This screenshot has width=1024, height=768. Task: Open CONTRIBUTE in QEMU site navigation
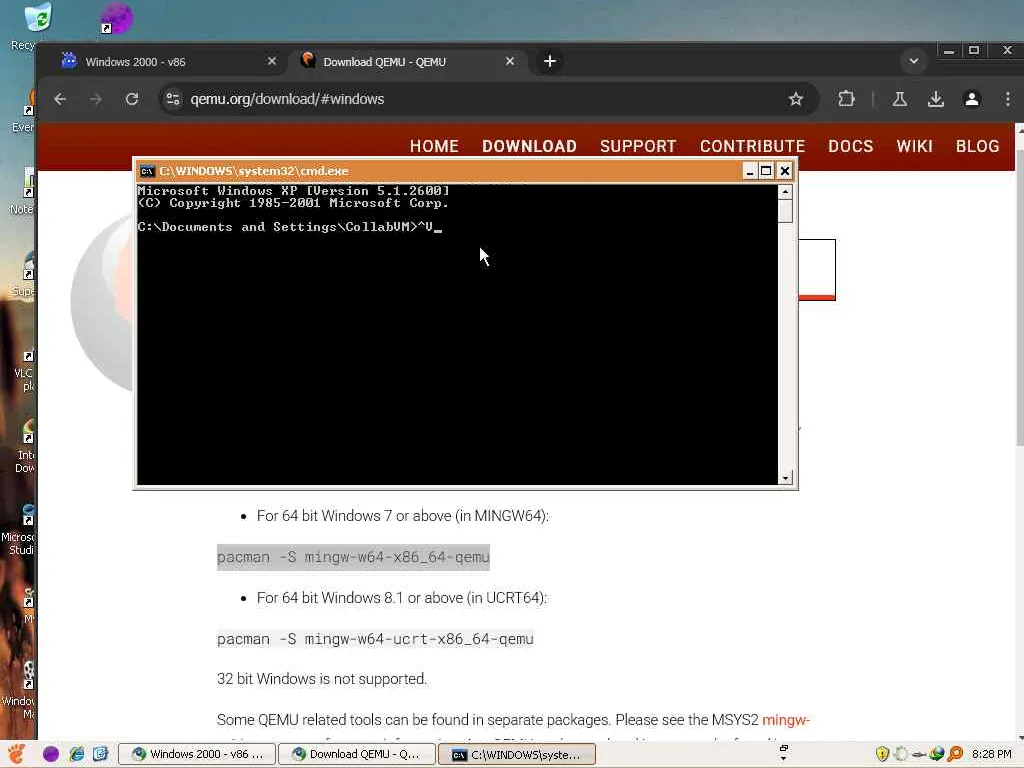click(752, 146)
